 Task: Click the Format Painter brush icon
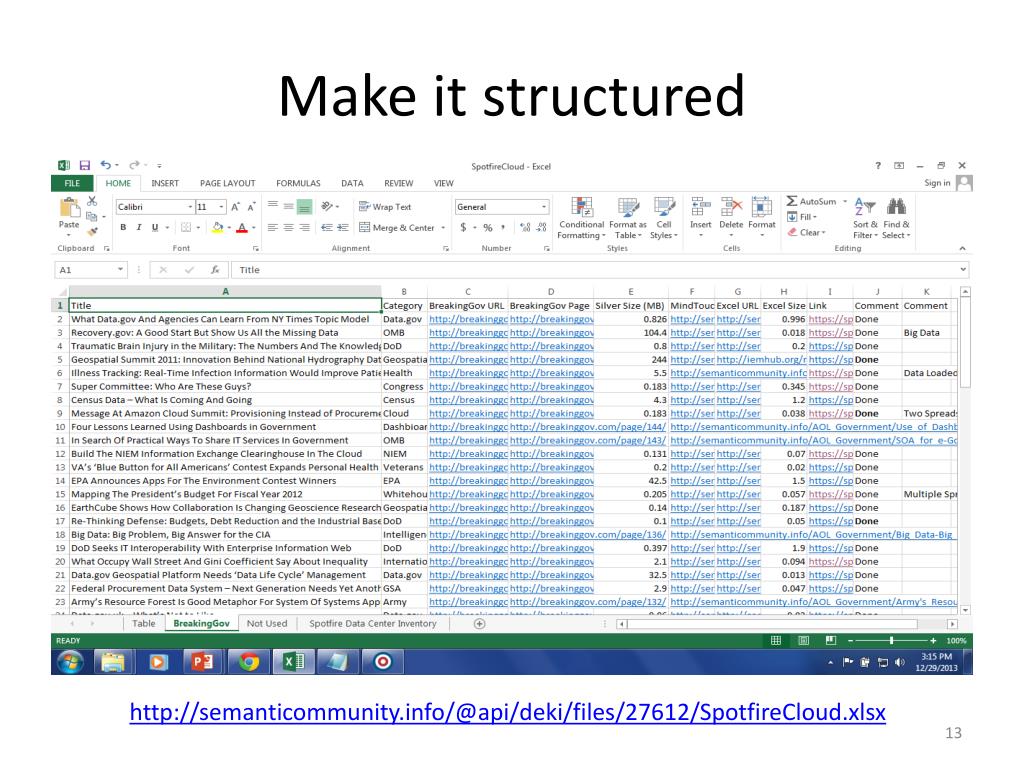click(92, 231)
